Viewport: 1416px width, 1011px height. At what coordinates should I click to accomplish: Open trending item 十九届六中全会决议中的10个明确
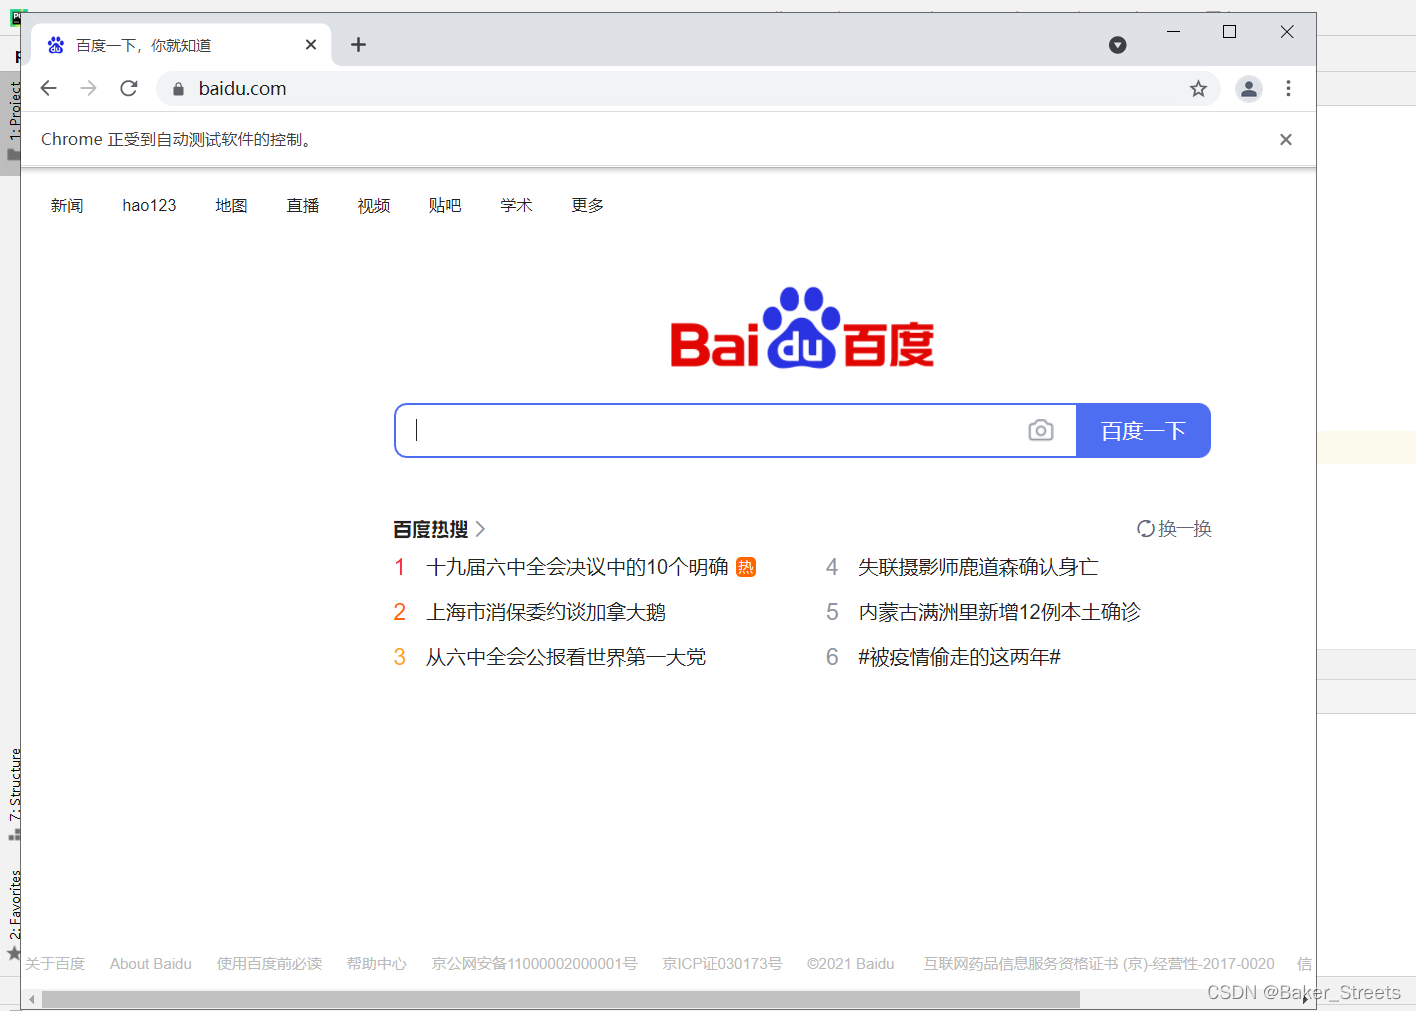pyautogui.click(x=577, y=567)
